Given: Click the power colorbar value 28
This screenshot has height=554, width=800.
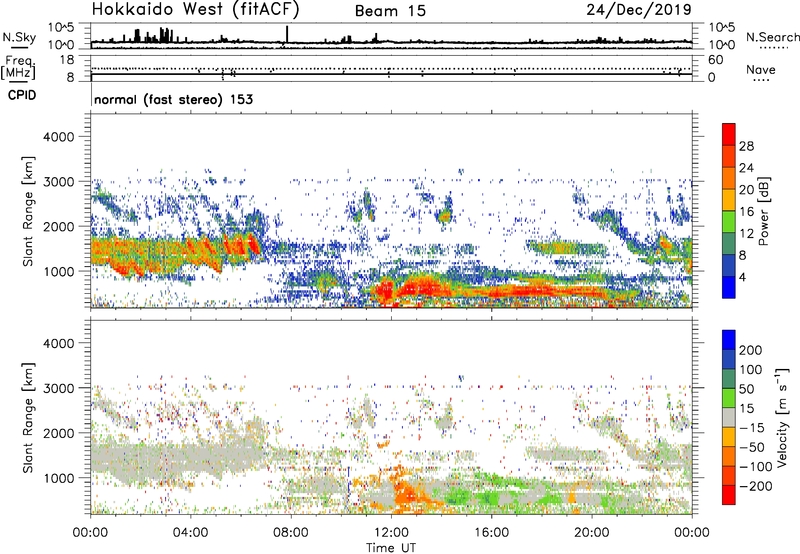Looking at the screenshot, I should [746, 146].
